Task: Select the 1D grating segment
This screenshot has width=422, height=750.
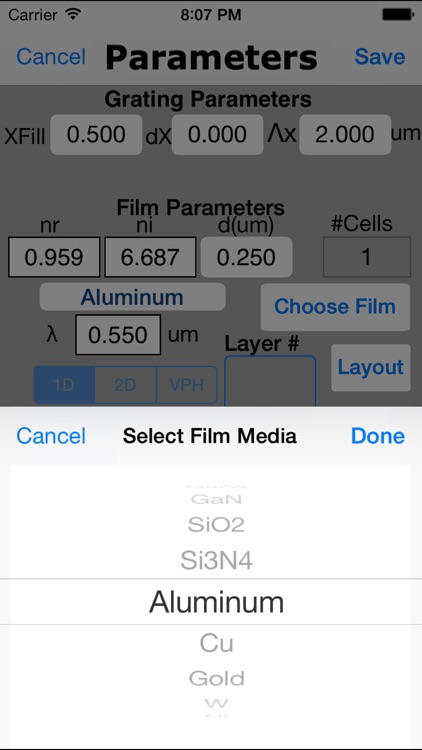Action: point(64,385)
